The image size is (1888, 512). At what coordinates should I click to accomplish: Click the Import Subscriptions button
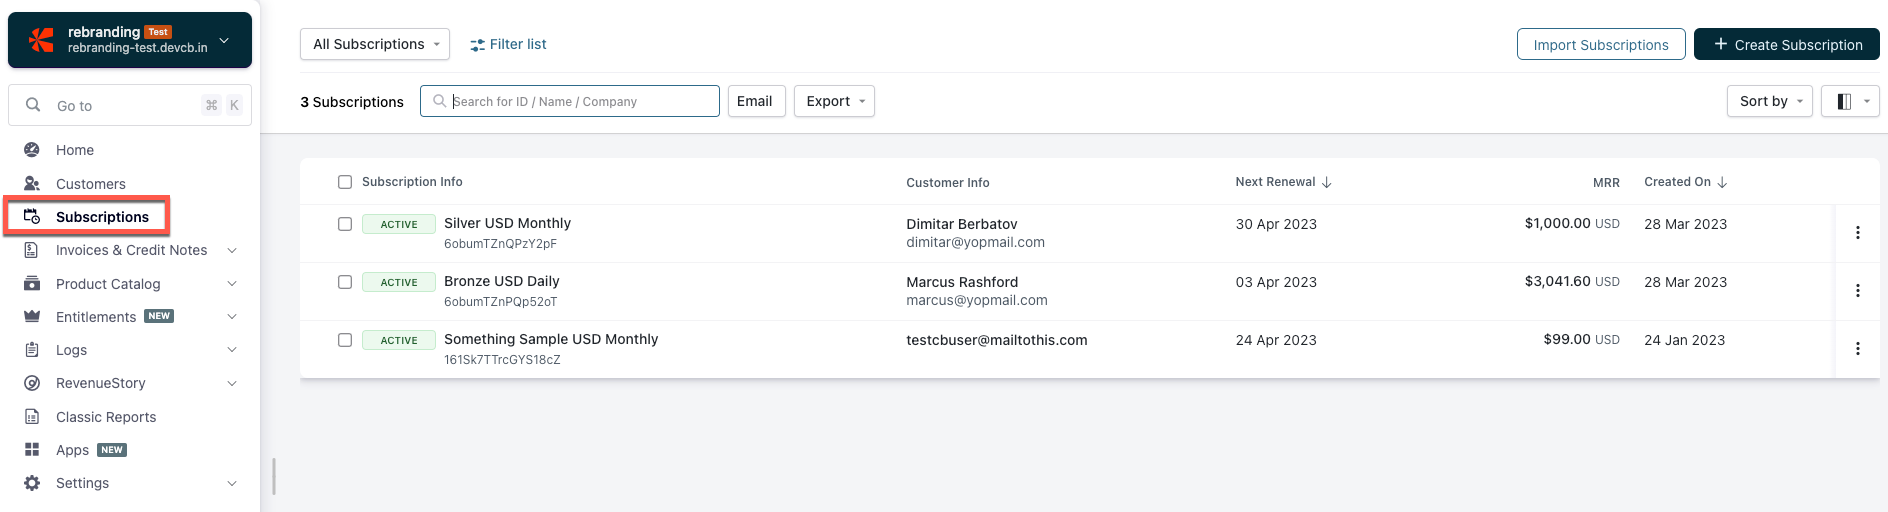pyautogui.click(x=1600, y=45)
